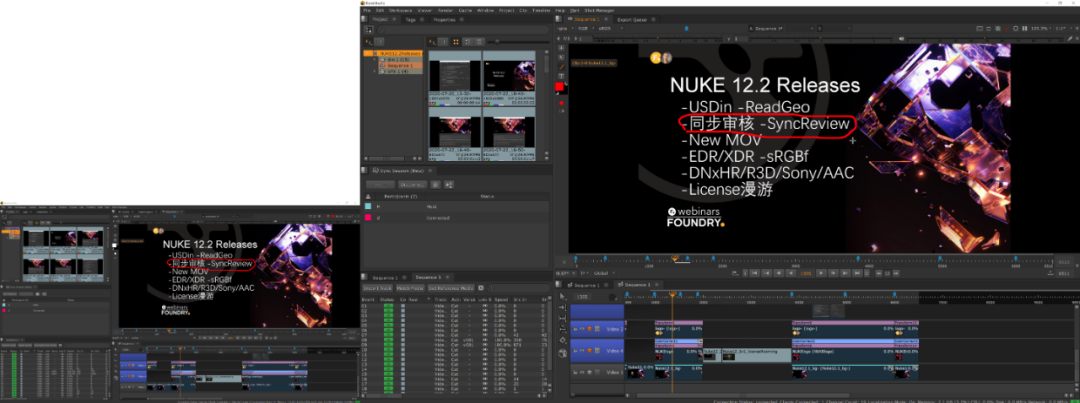Click the add participant icon in Sync Session
This screenshot has width=1080, height=403.
click(x=449, y=185)
